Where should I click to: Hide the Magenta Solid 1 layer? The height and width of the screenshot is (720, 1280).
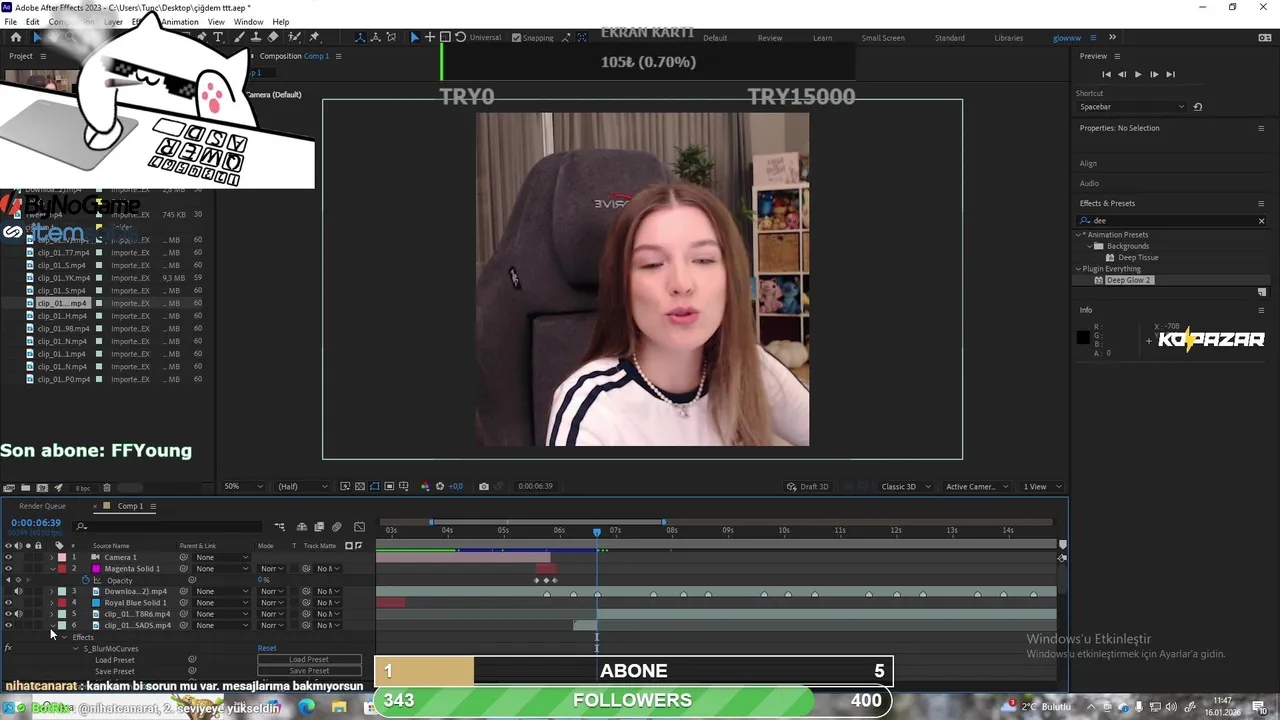click(x=9, y=569)
